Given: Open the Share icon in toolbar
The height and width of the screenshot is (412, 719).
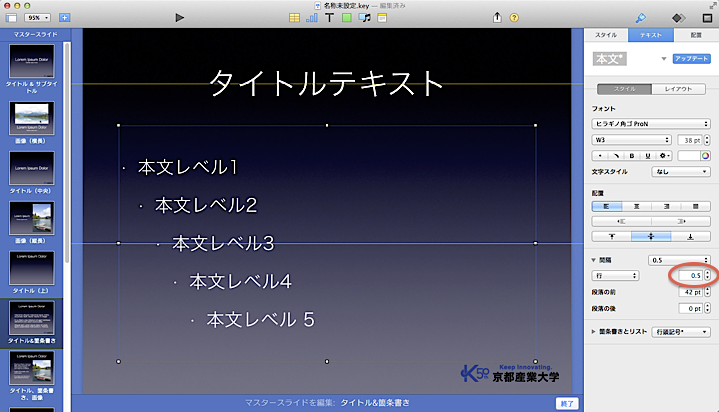Looking at the screenshot, I should (497, 17).
